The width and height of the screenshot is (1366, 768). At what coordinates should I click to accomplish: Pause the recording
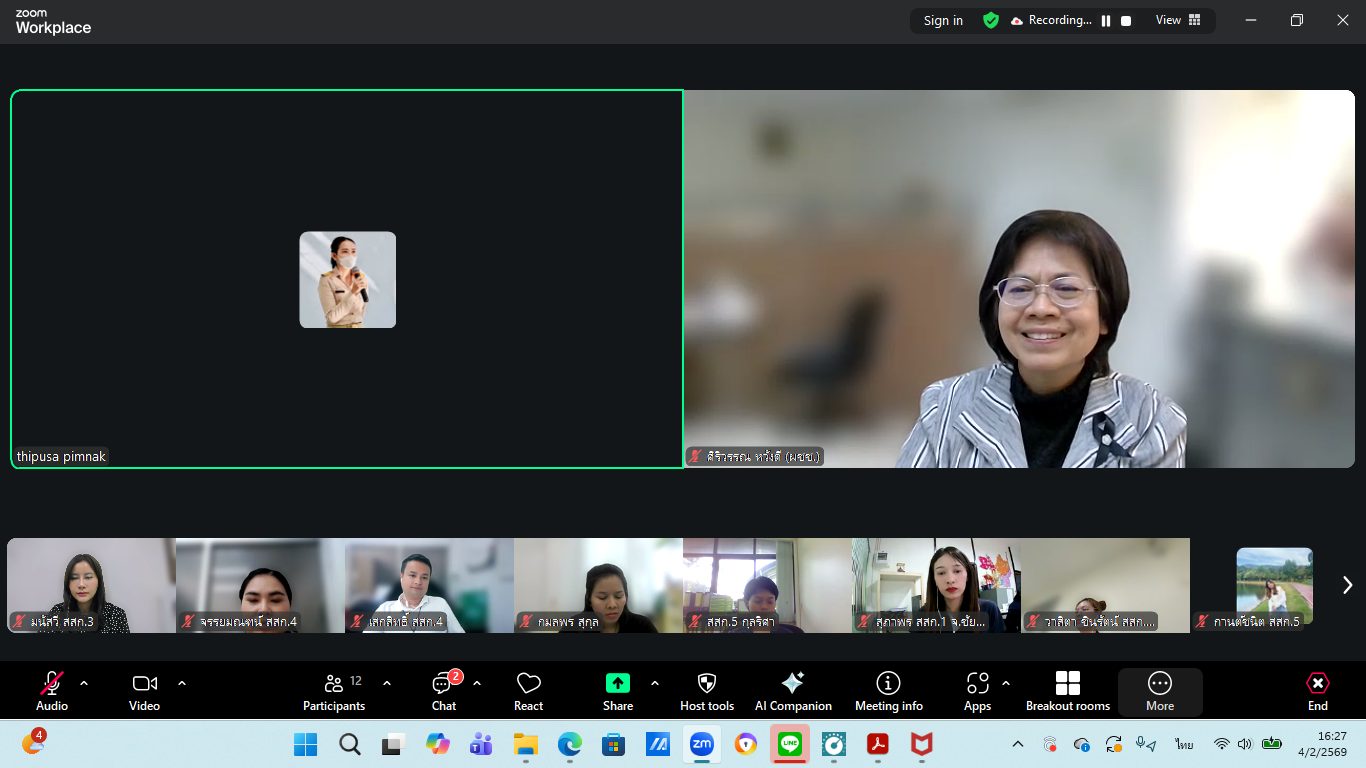coord(1106,21)
